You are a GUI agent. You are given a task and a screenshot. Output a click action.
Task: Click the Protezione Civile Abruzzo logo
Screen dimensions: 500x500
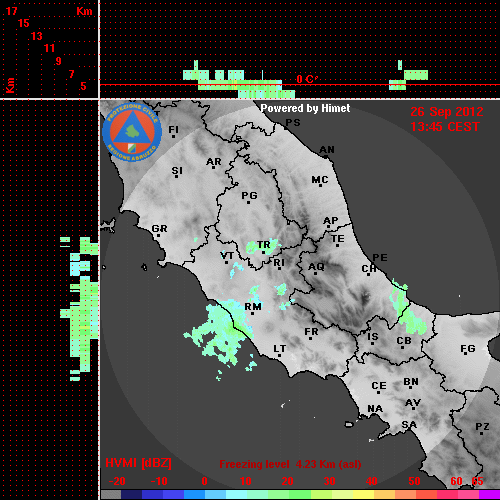coord(132,133)
